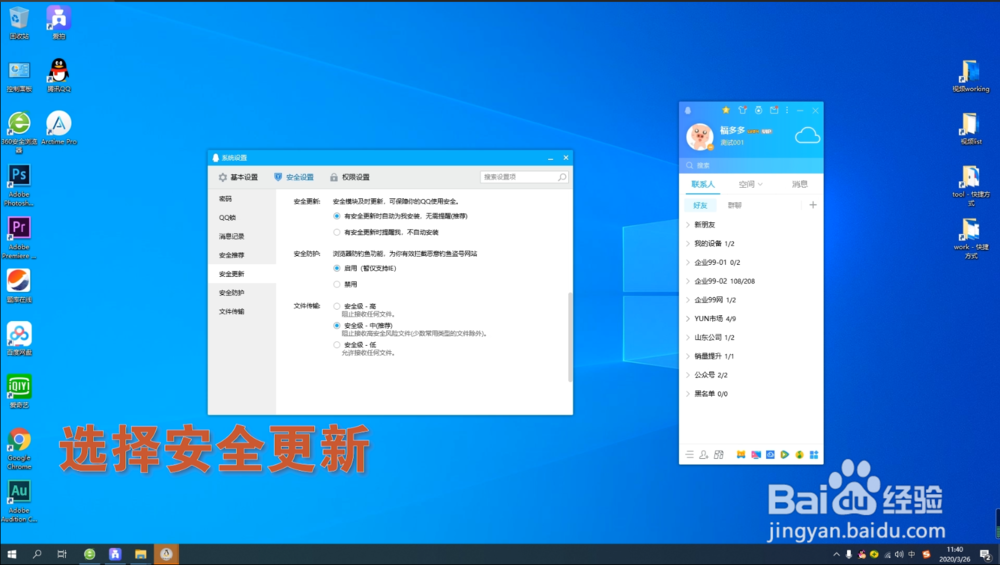Open Task View on taskbar

click(x=62, y=554)
